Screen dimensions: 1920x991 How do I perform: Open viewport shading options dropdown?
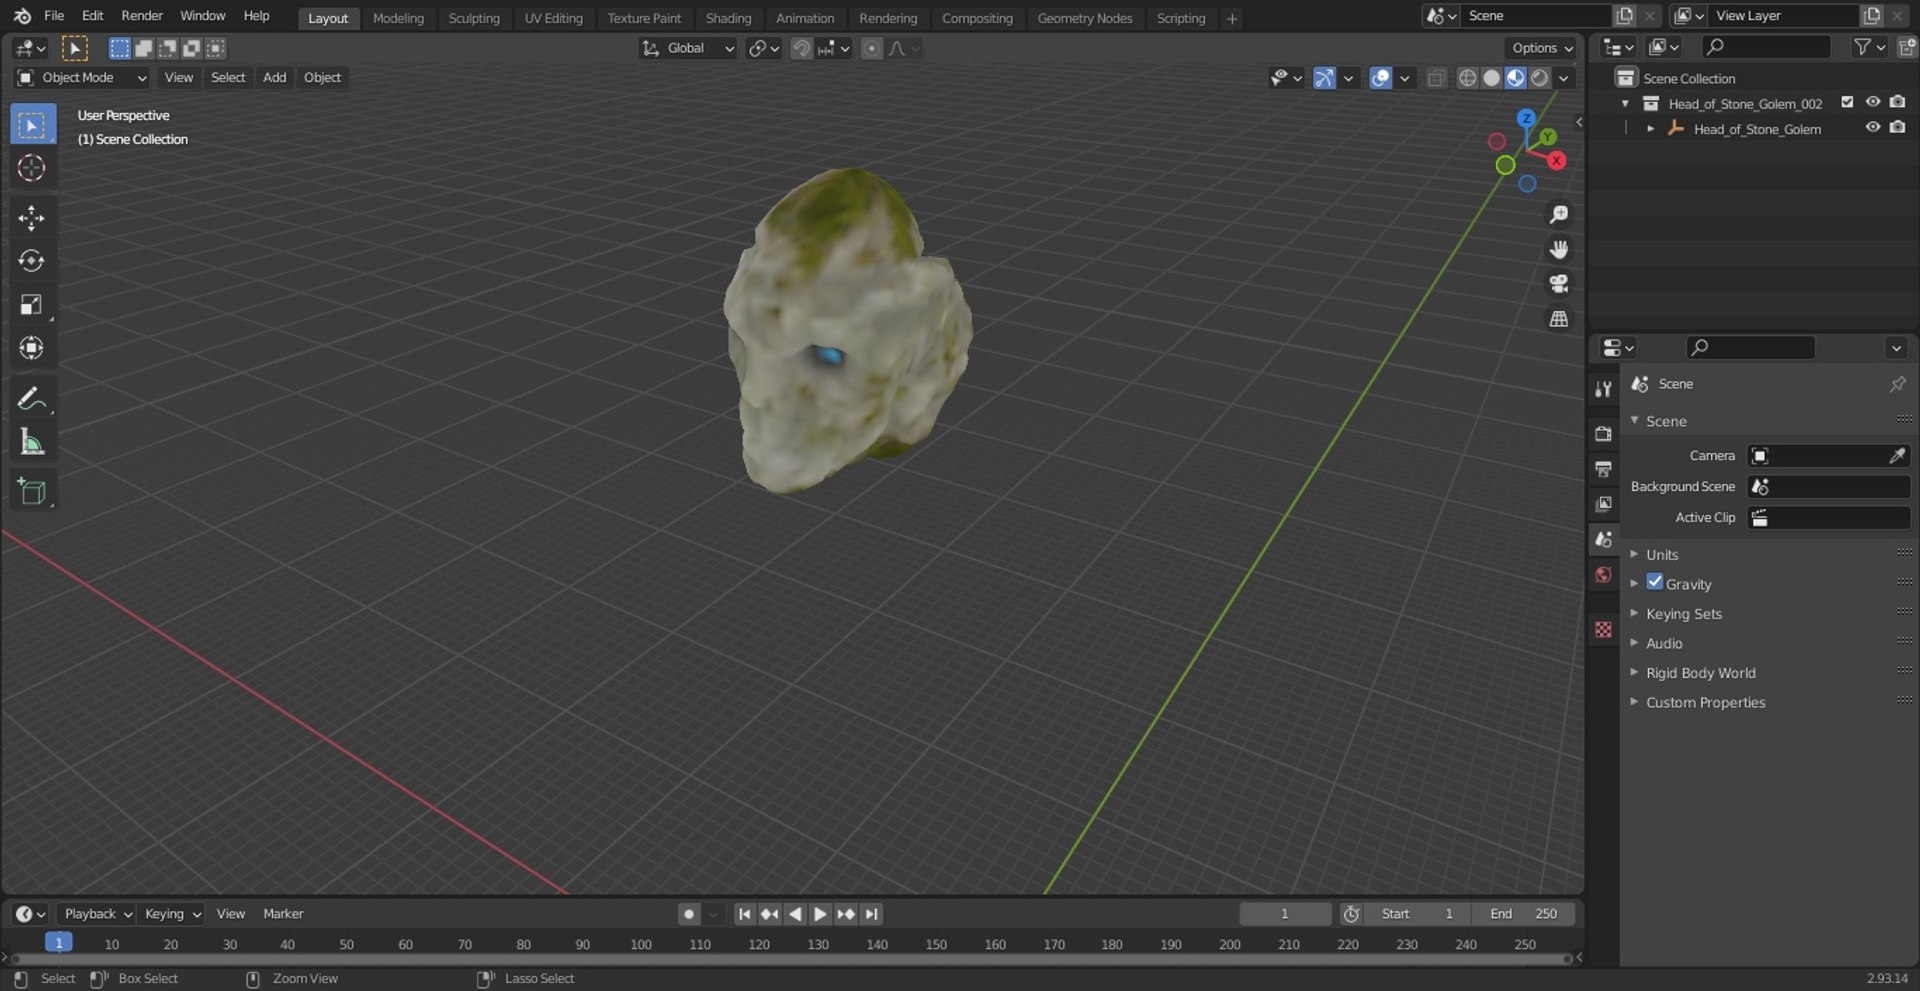1563,78
